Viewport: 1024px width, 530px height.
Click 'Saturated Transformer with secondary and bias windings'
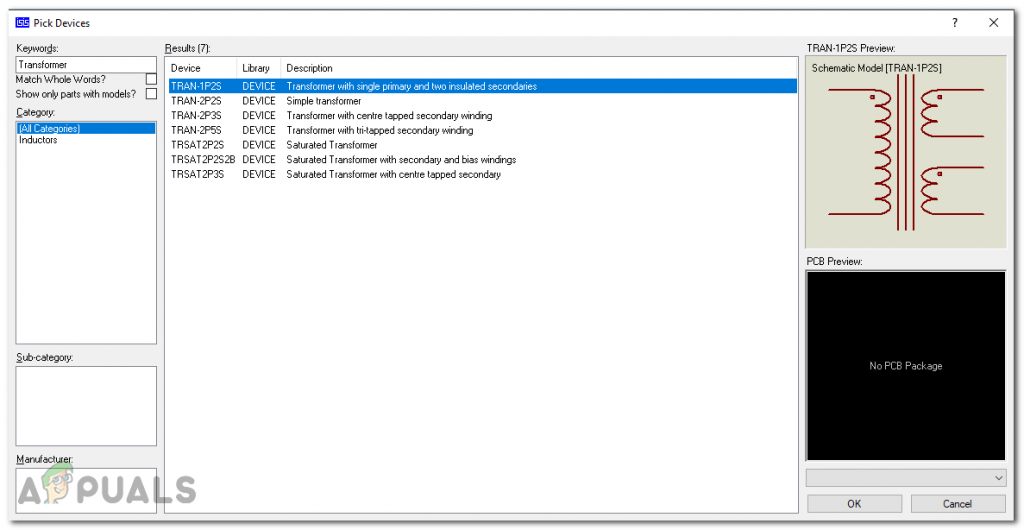click(x=401, y=159)
